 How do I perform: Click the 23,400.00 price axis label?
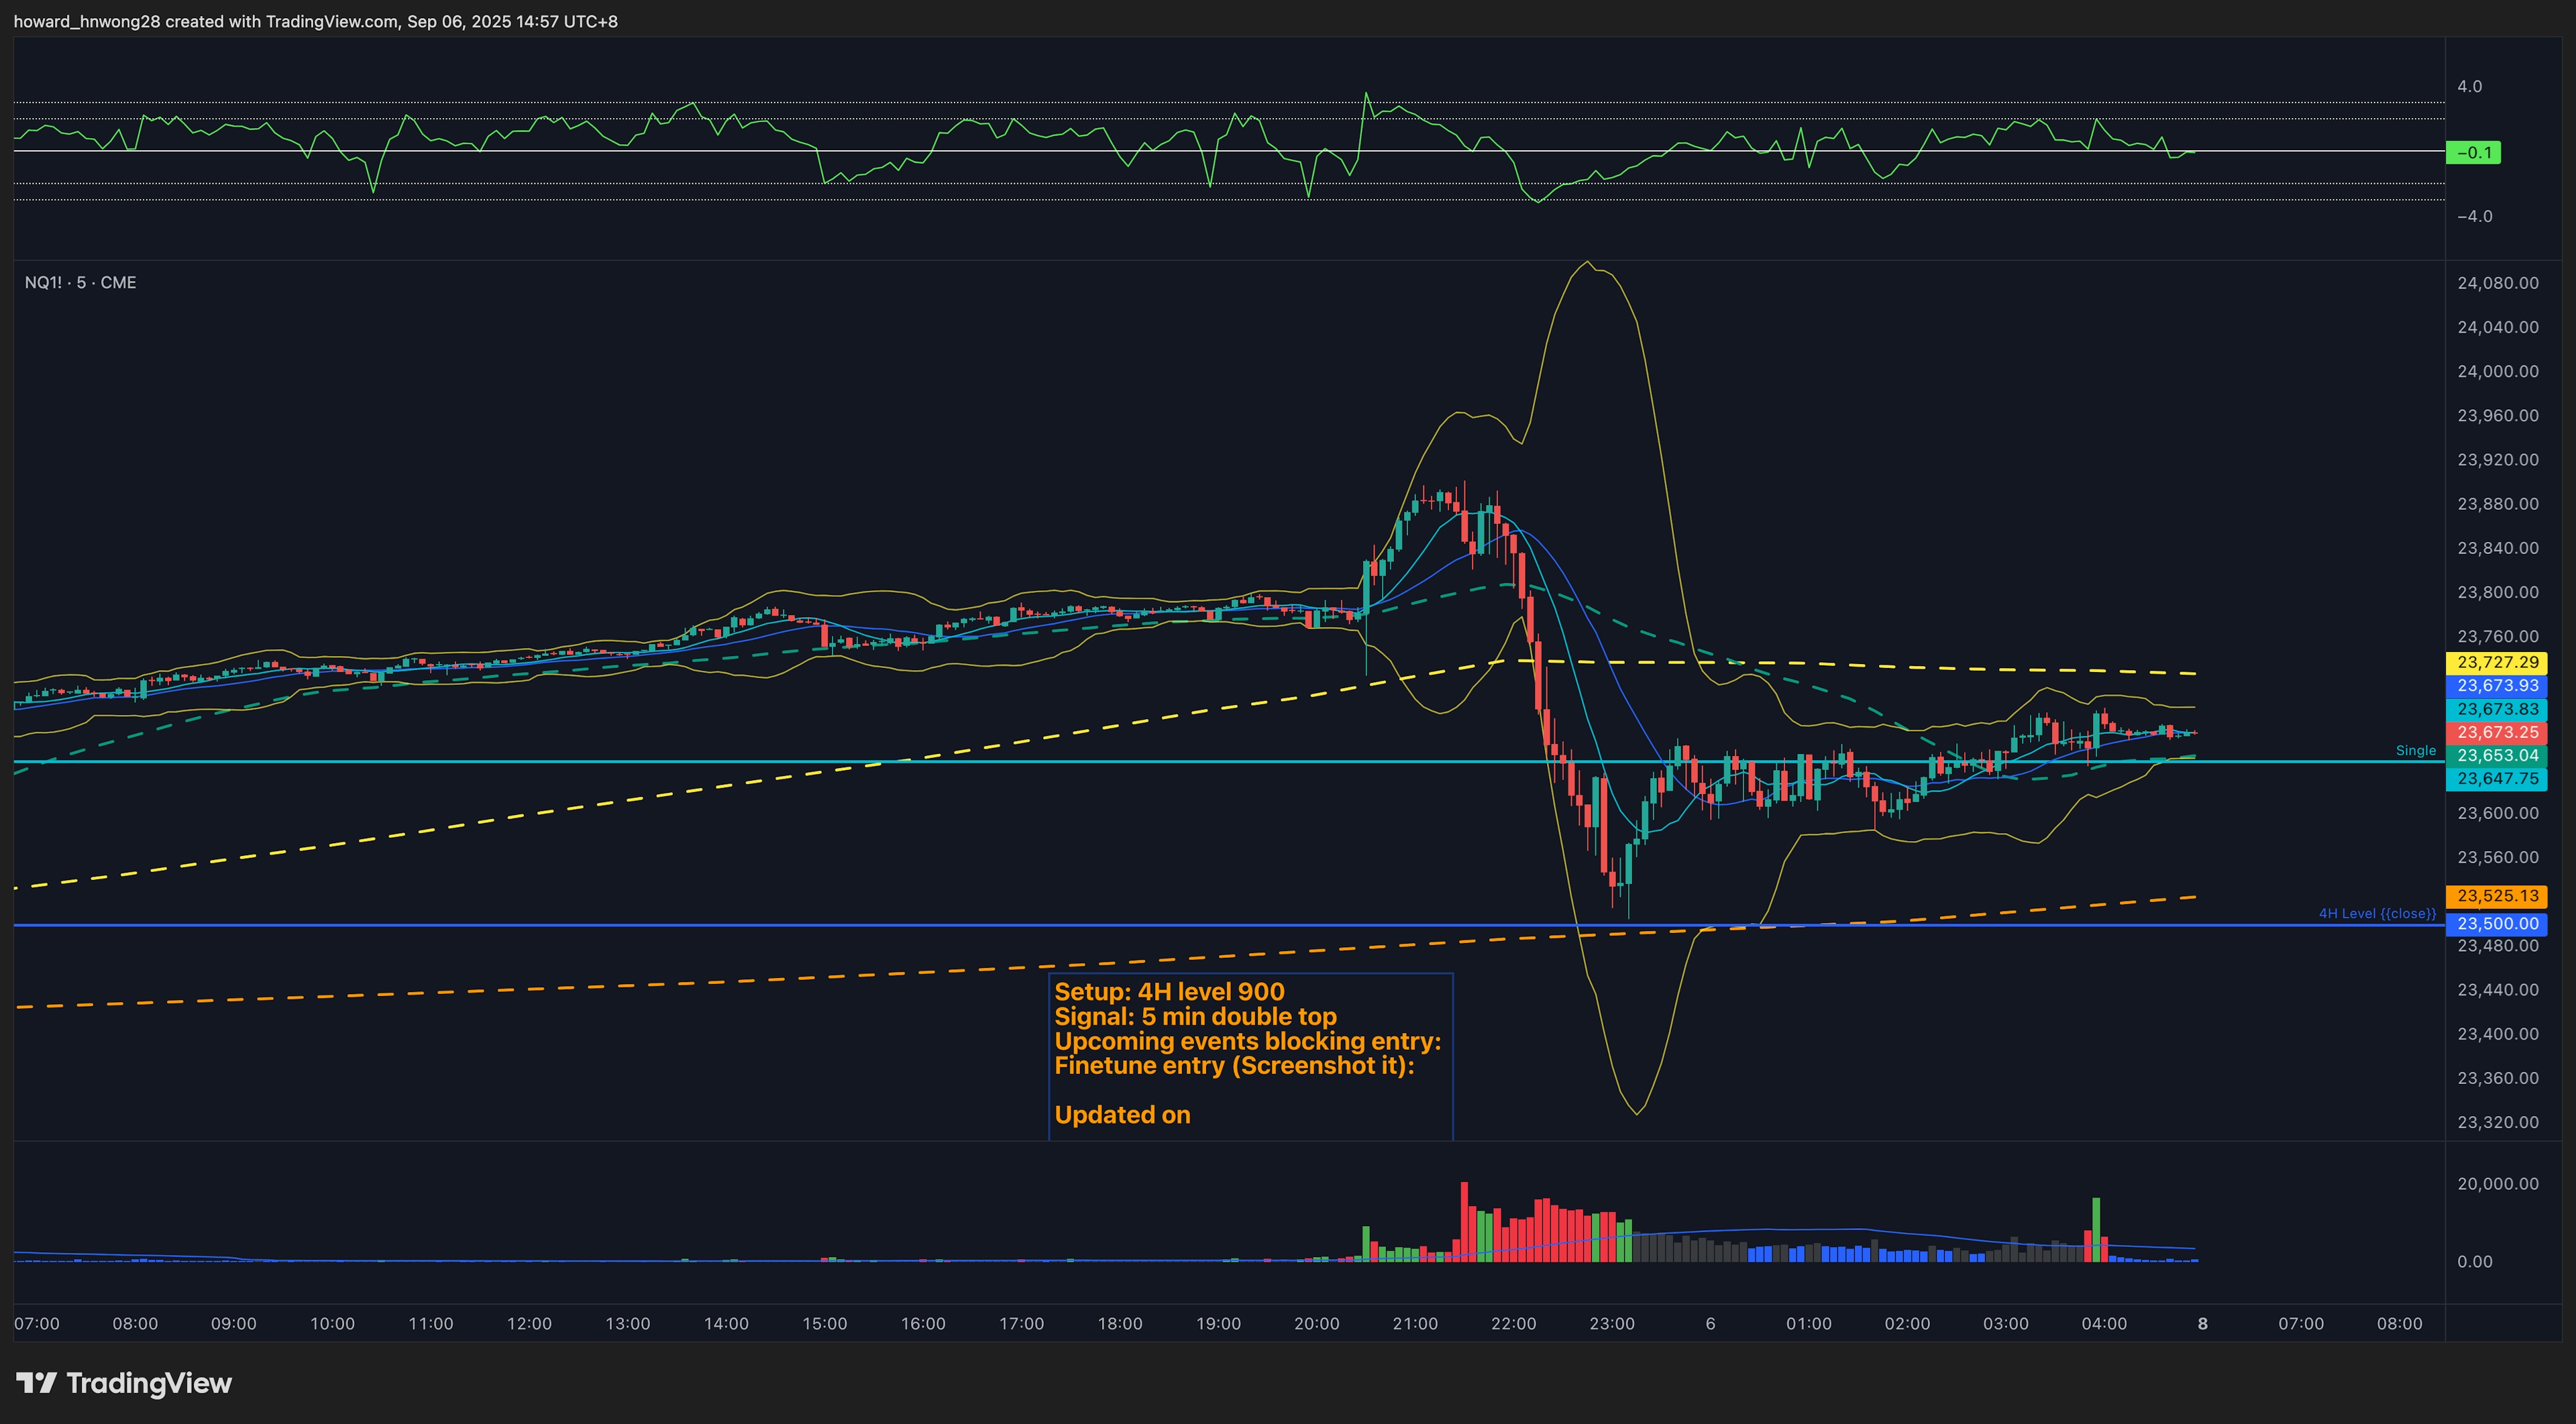[2497, 1034]
